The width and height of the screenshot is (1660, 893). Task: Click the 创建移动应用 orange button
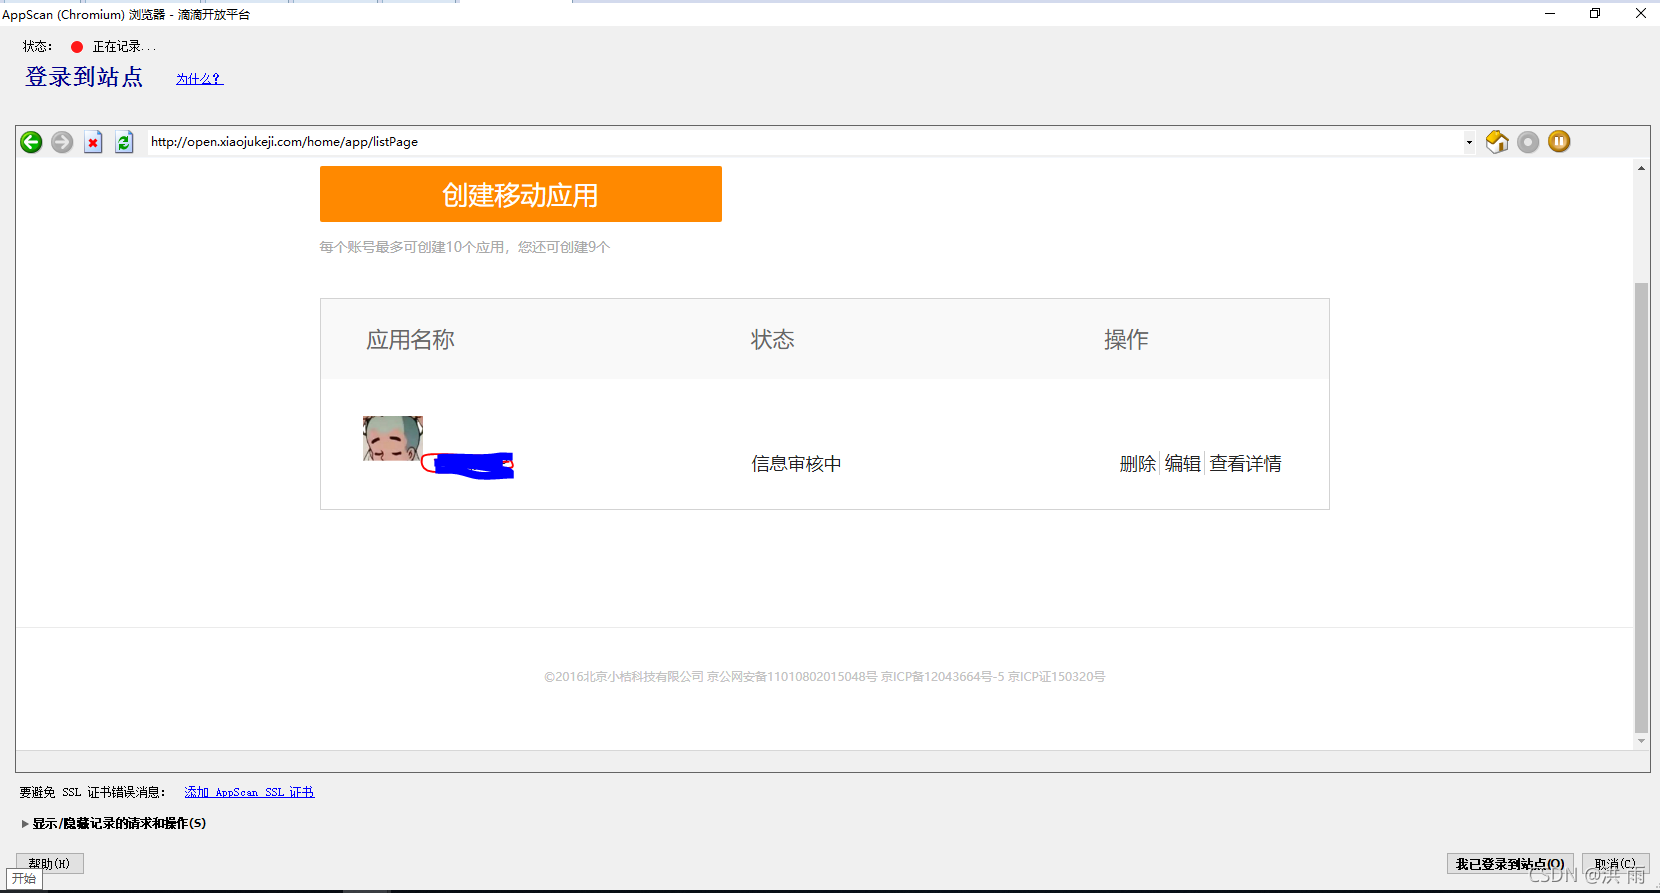(520, 194)
